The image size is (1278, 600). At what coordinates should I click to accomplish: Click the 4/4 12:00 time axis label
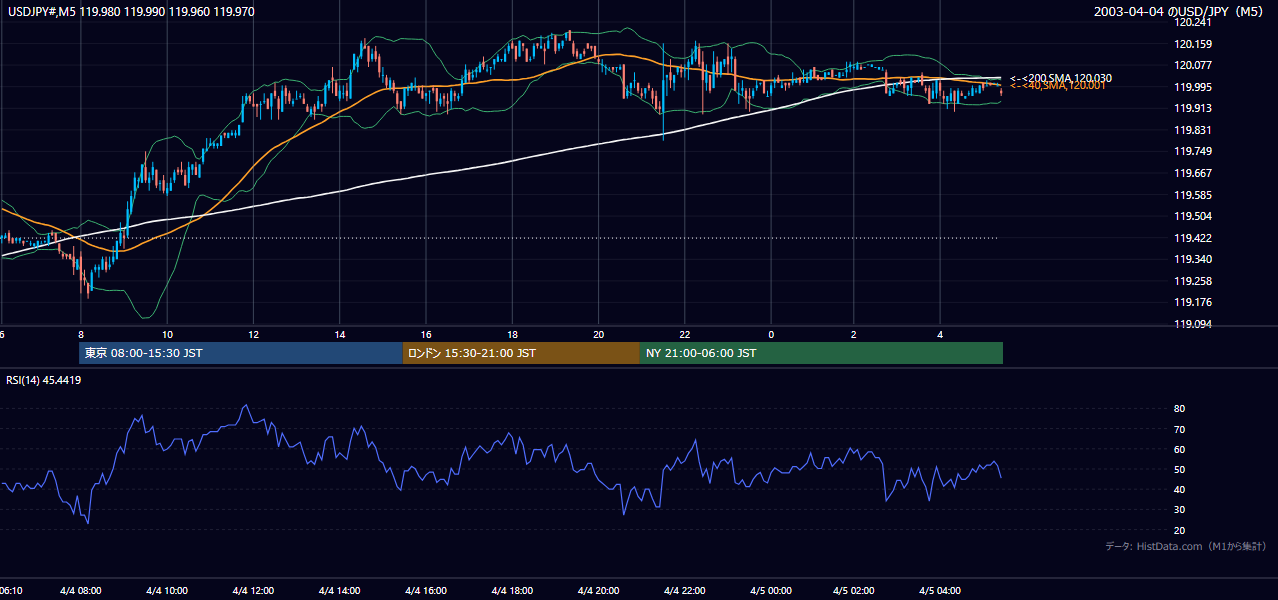252,591
